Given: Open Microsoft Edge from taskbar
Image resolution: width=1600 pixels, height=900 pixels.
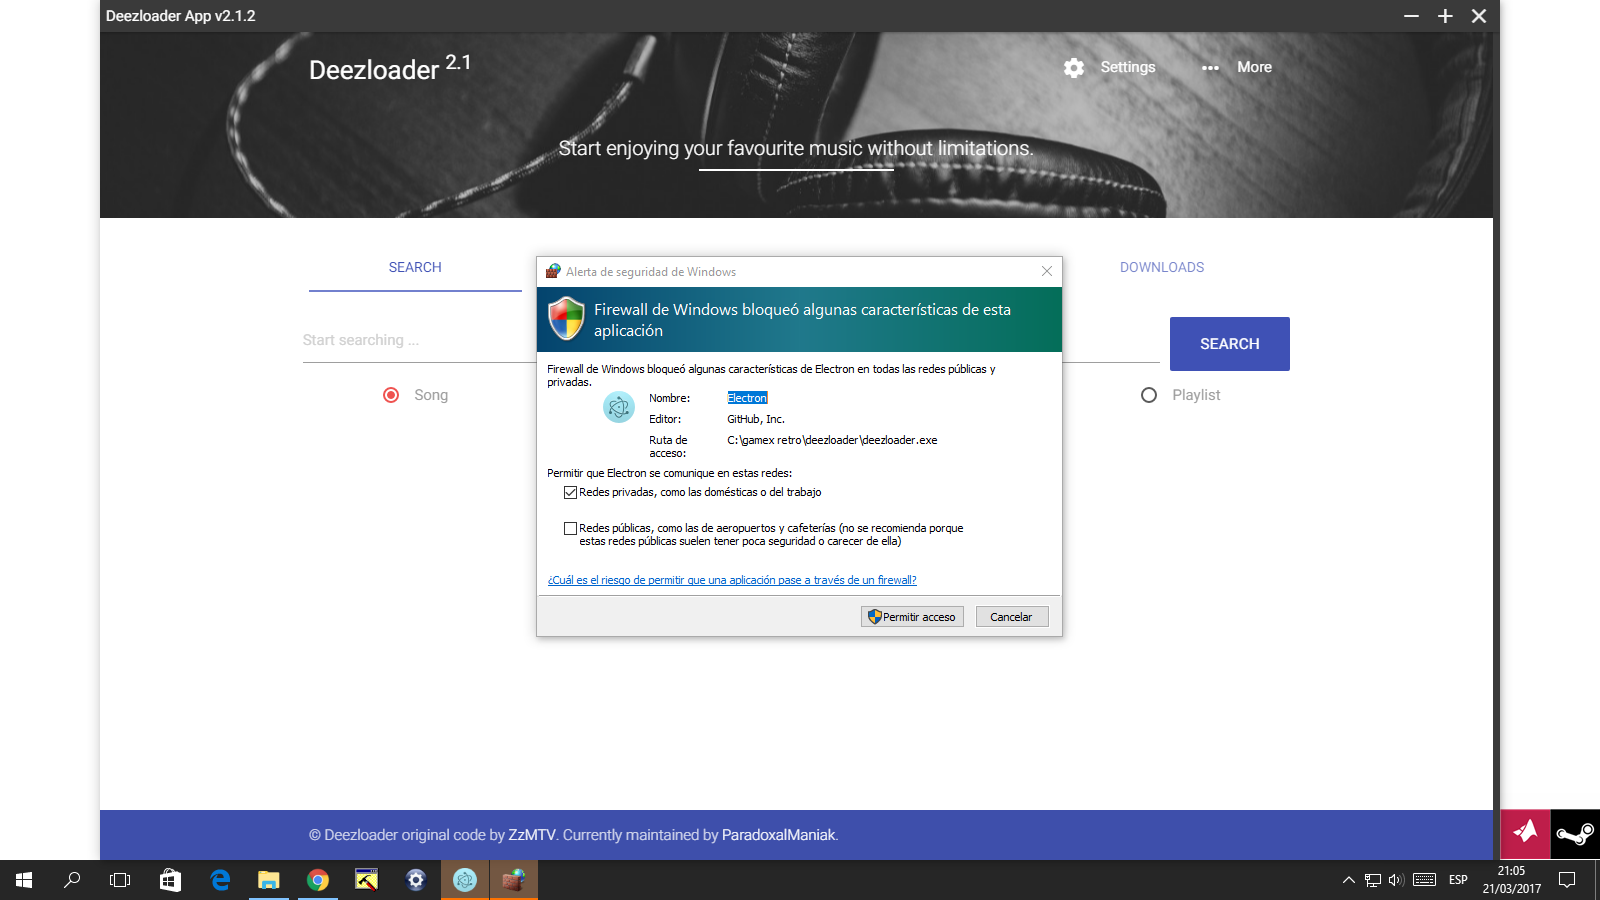Looking at the screenshot, I should coord(220,880).
